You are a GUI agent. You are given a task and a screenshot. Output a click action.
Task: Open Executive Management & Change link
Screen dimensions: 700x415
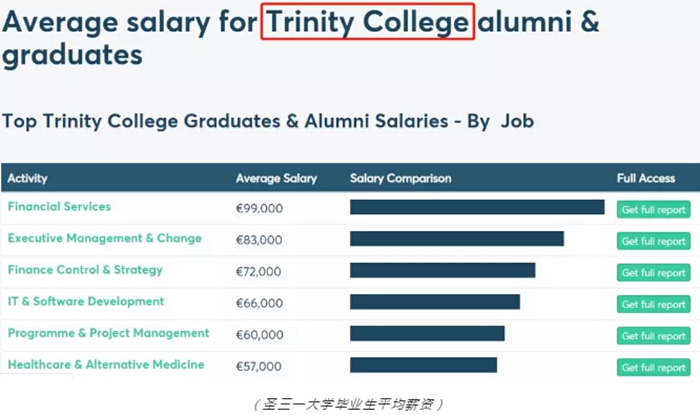pos(105,239)
